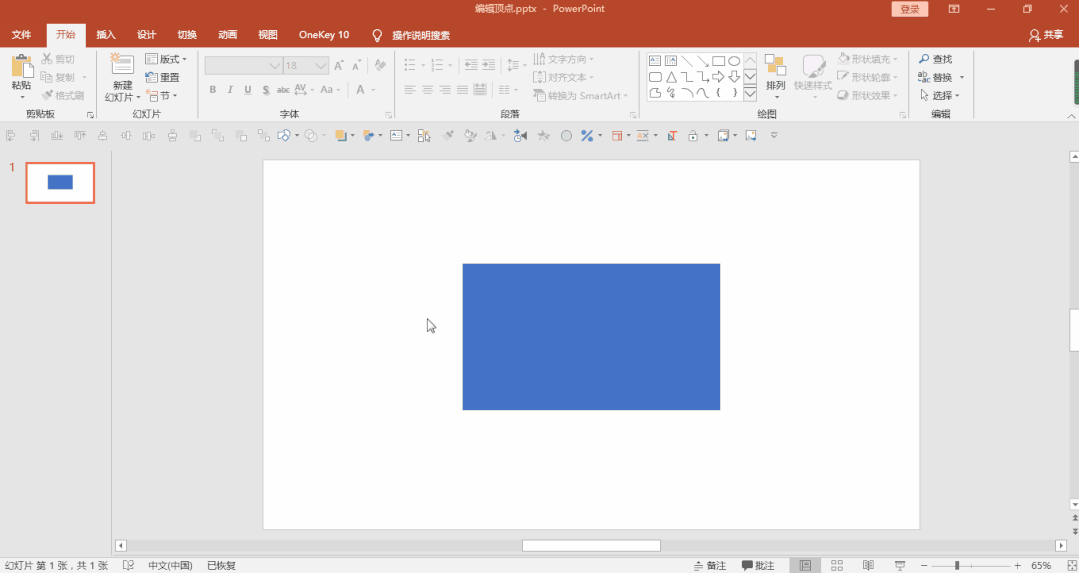Select slide 1 thumbnail
Image resolution: width=1079 pixels, height=573 pixels.
tap(60, 182)
